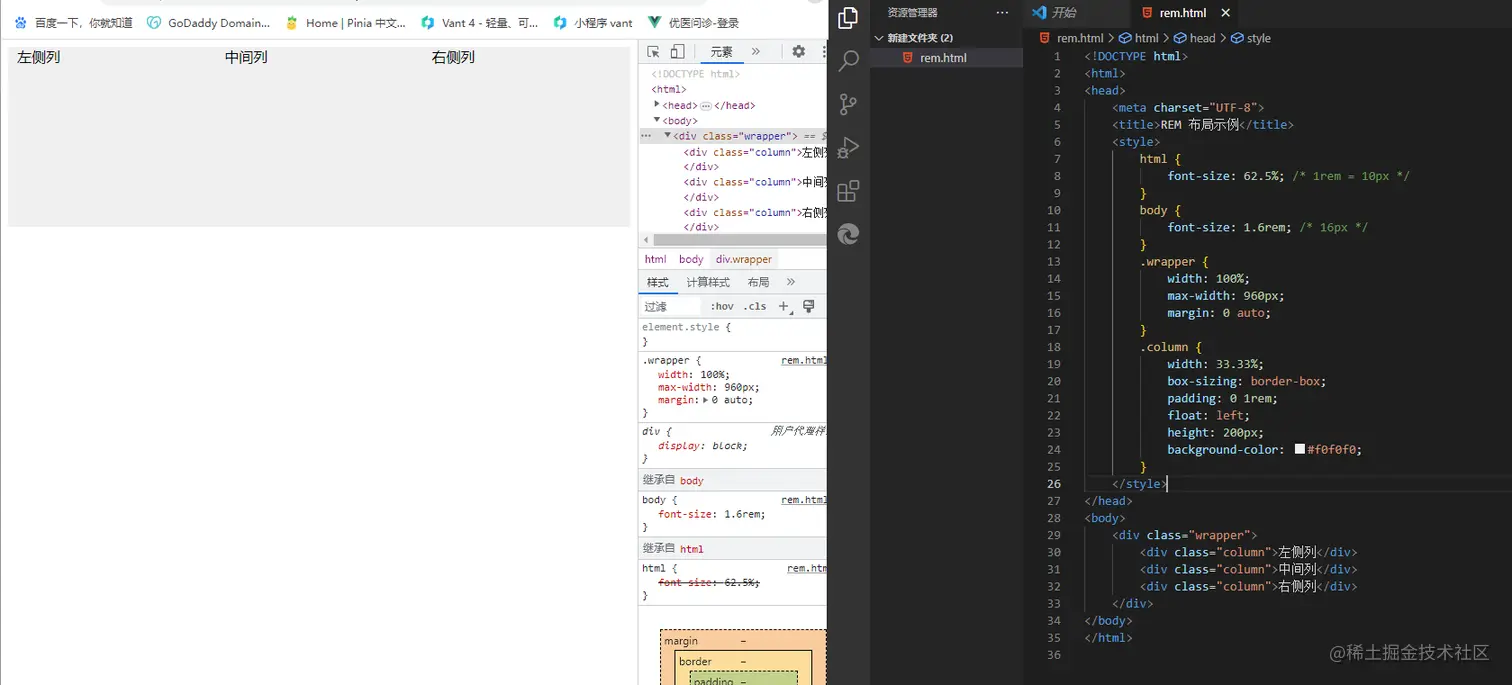This screenshot has width=1512, height=685.
Task: Collapse the body node in DOM tree
Action: [x=657, y=120]
